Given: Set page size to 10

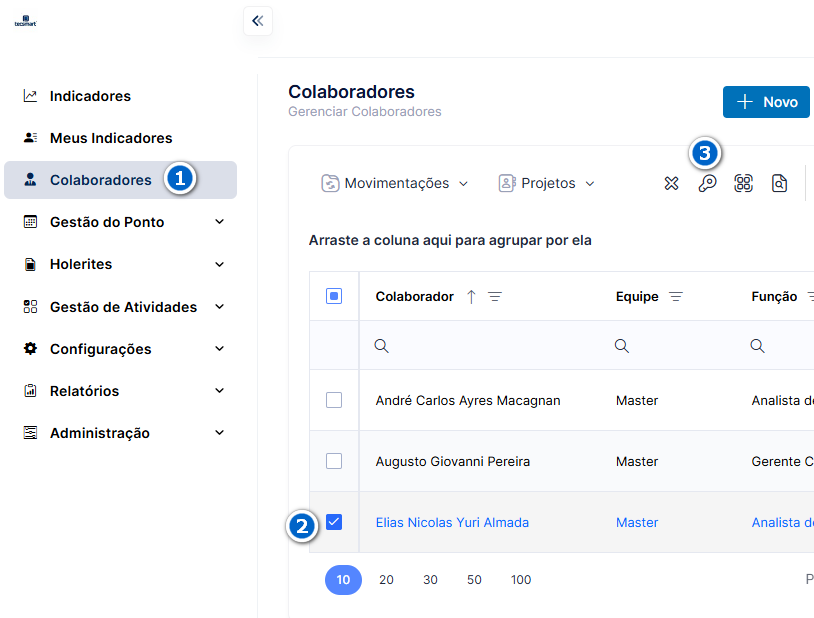Looking at the screenshot, I should [343, 580].
